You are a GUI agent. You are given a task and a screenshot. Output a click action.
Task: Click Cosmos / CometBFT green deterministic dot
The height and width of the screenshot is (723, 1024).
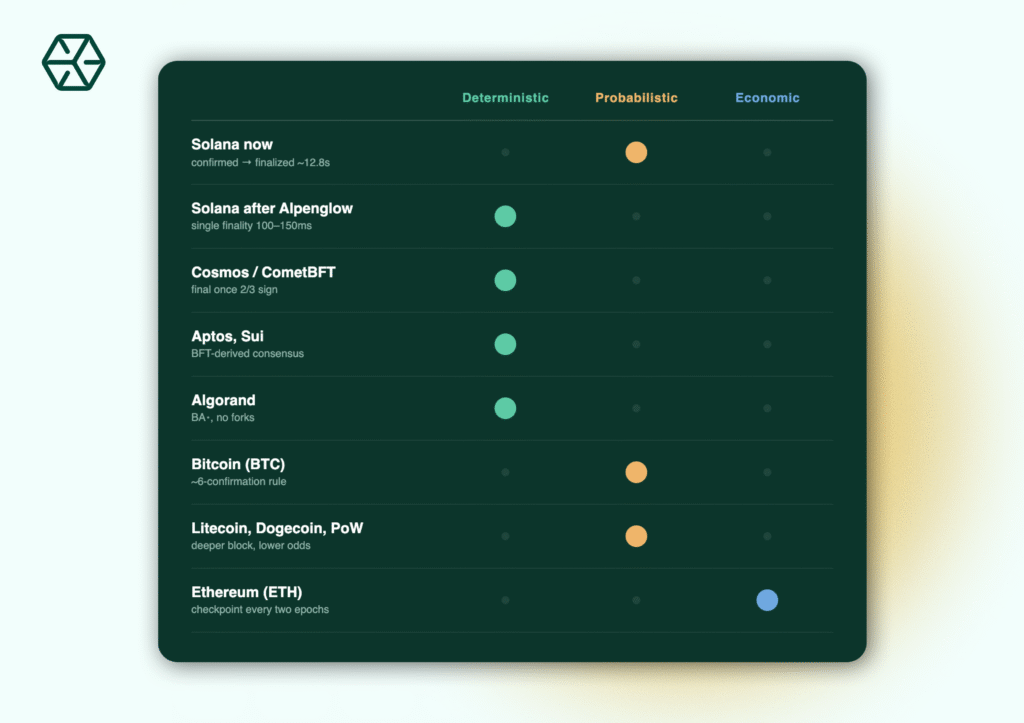tap(505, 280)
